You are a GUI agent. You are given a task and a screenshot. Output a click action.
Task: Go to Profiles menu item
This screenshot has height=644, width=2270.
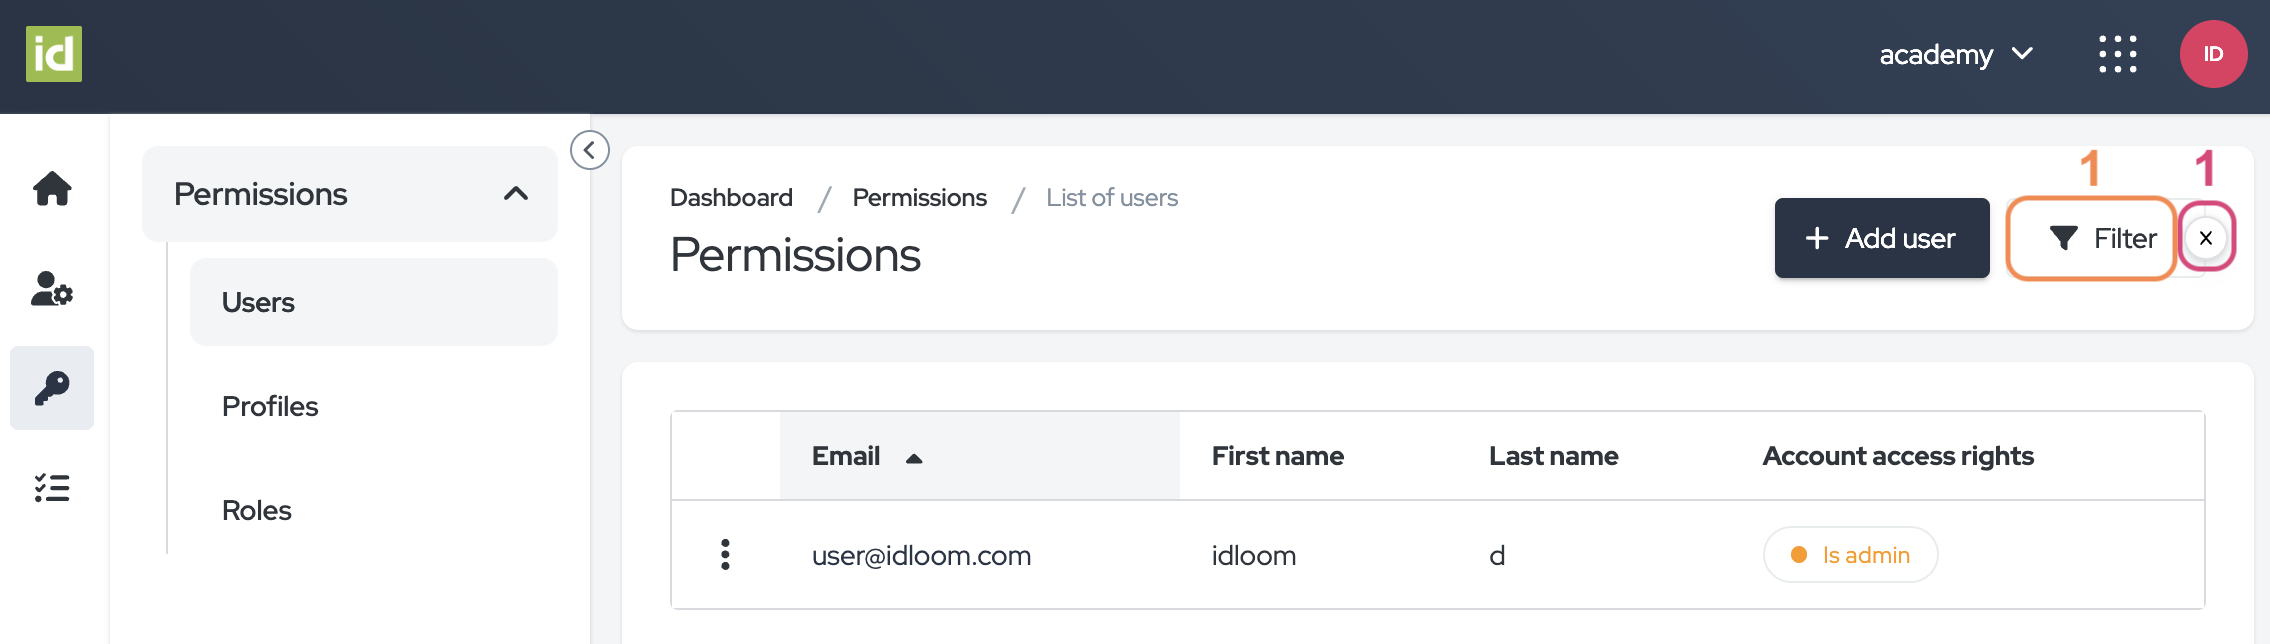(x=270, y=406)
